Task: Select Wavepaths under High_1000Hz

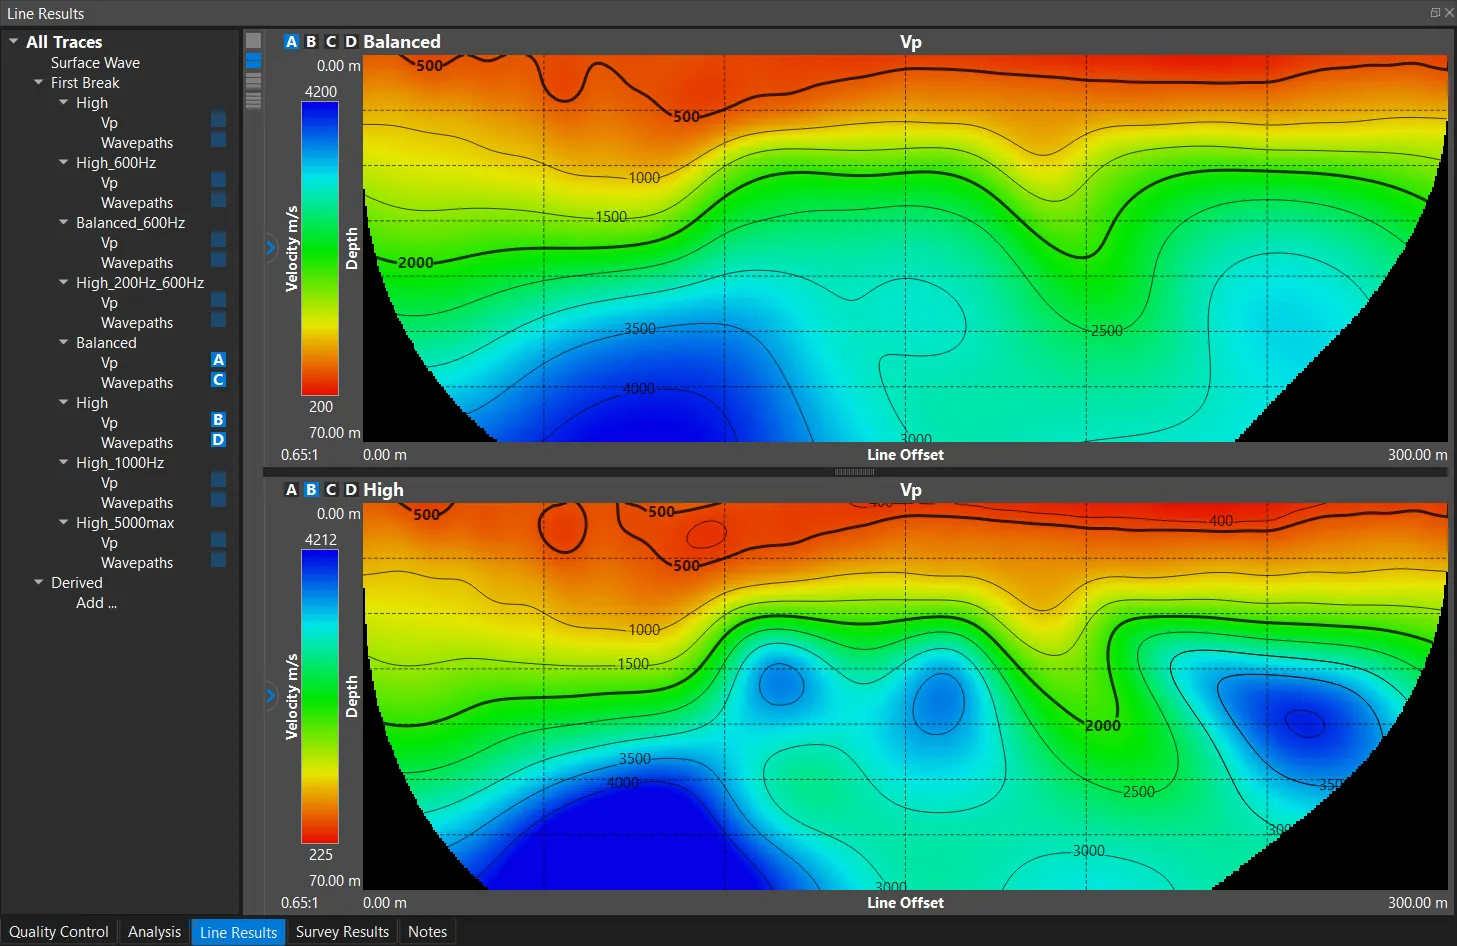Action: (137, 502)
